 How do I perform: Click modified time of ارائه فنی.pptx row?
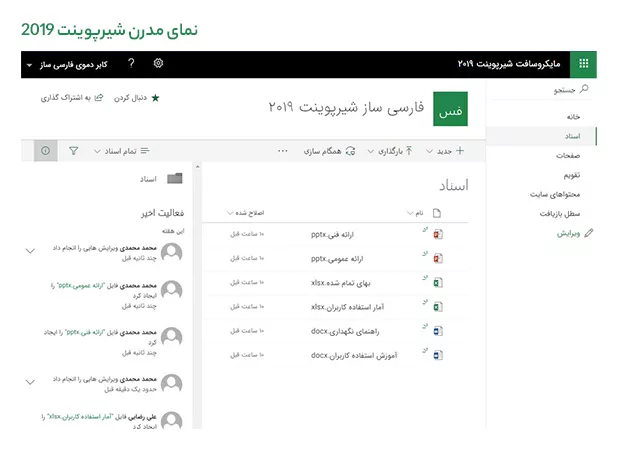click(x=247, y=234)
